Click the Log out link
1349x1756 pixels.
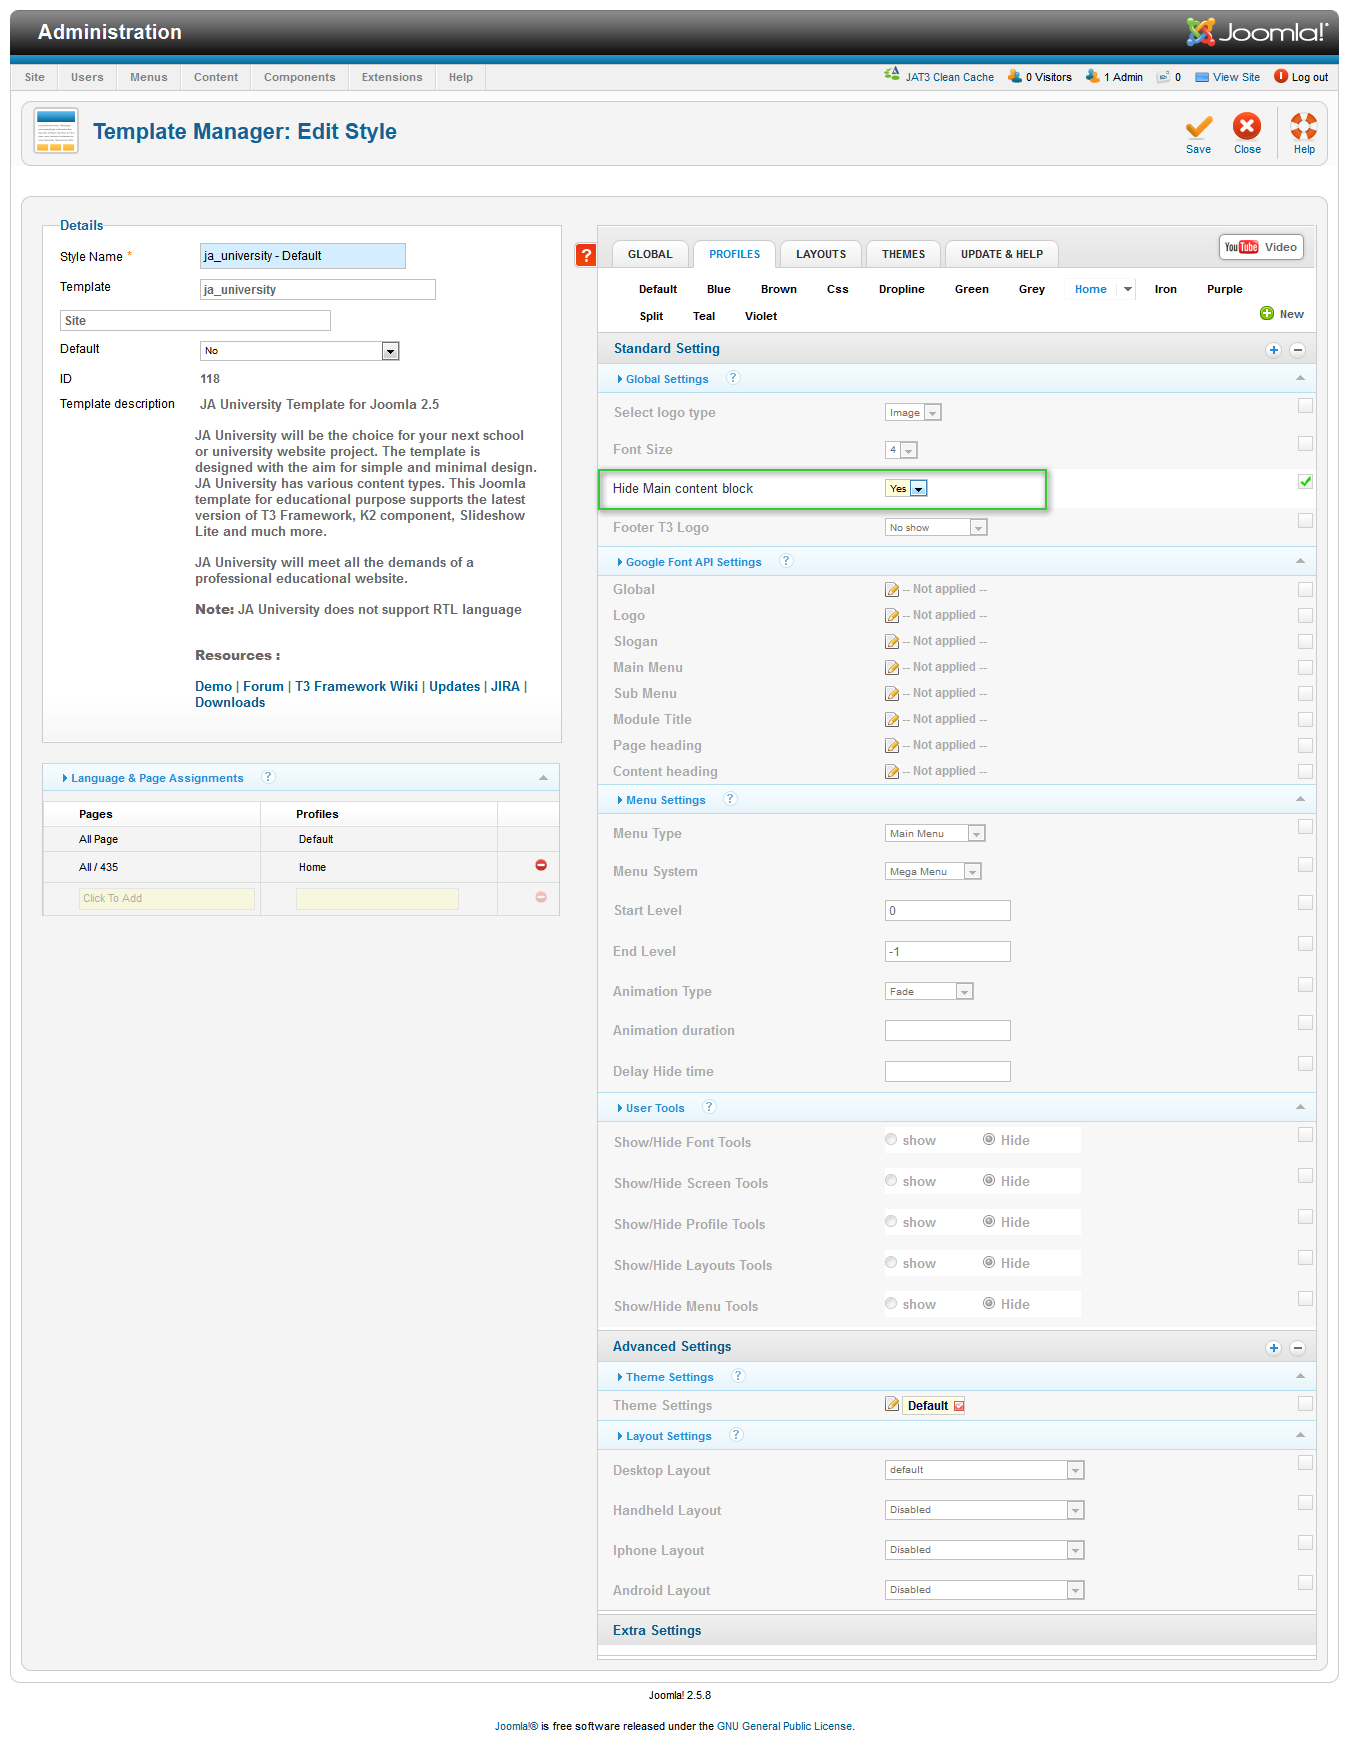pyautogui.click(x=1310, y=77)
